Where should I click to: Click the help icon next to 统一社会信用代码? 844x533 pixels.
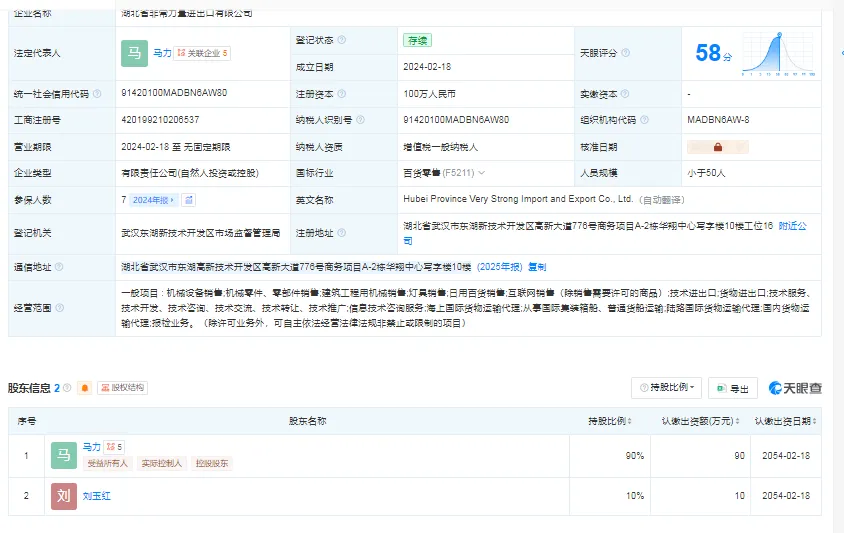[x=97, y=94]
